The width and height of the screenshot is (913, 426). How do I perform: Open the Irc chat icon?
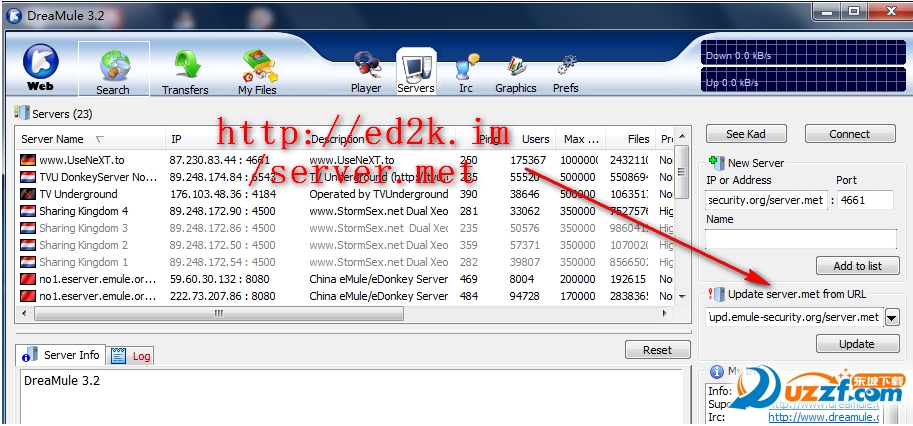coord(466,66)
